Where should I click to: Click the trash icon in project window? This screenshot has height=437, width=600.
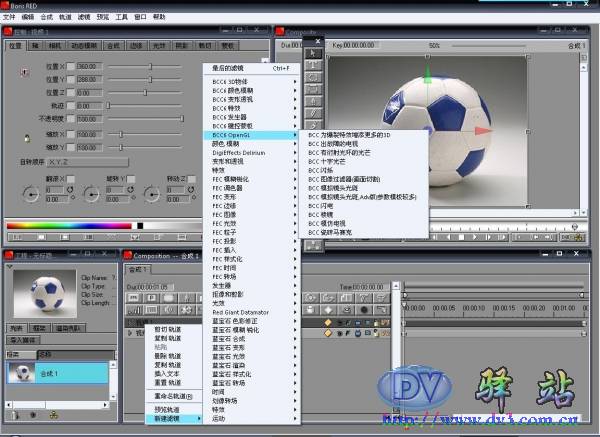pos(15,415)
